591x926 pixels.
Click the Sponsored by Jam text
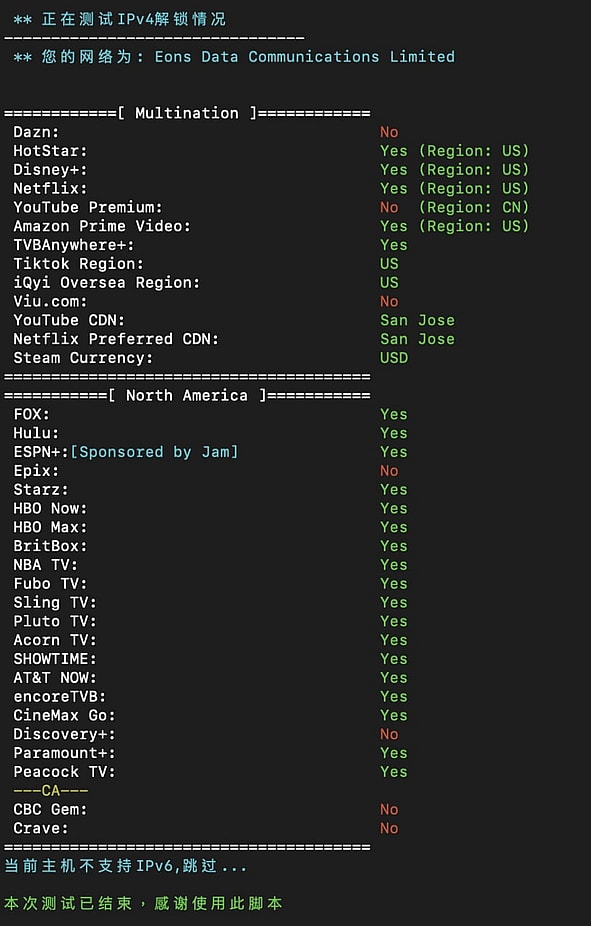[154, 452]
